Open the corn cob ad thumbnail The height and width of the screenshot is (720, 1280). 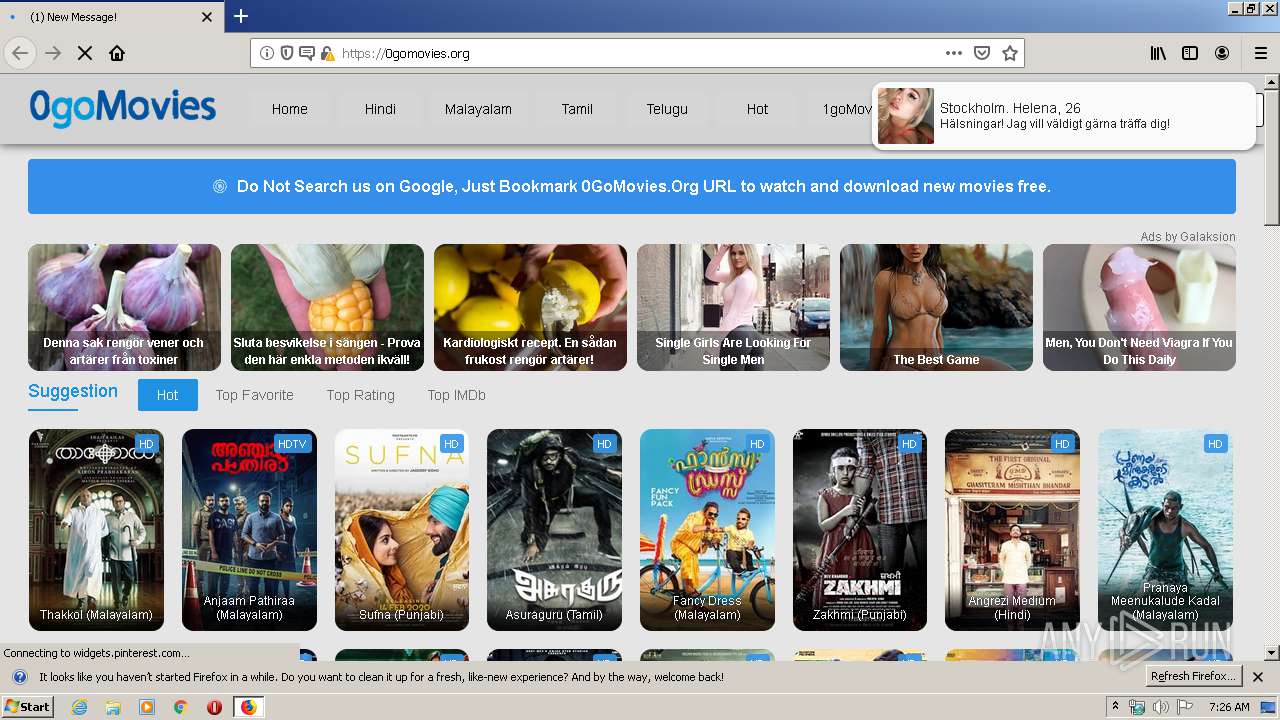[x=327, y=307]
